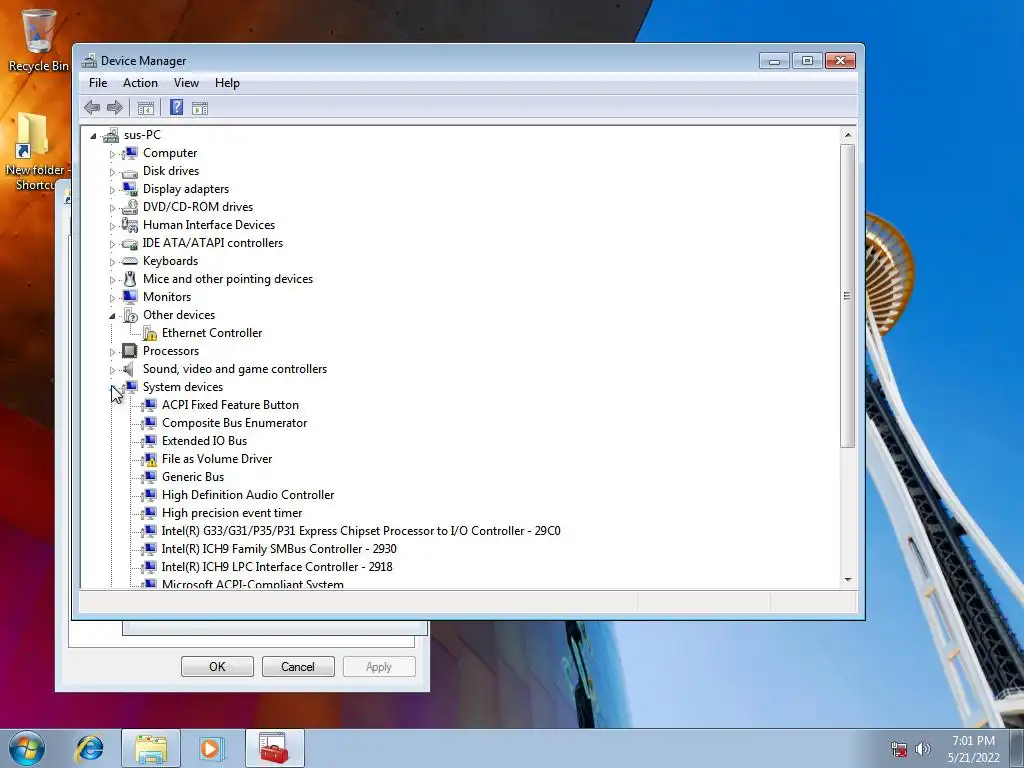Click the action pane toolbar icon beside Help
This screenshot has height=768, width=1024.
(200, 108)
